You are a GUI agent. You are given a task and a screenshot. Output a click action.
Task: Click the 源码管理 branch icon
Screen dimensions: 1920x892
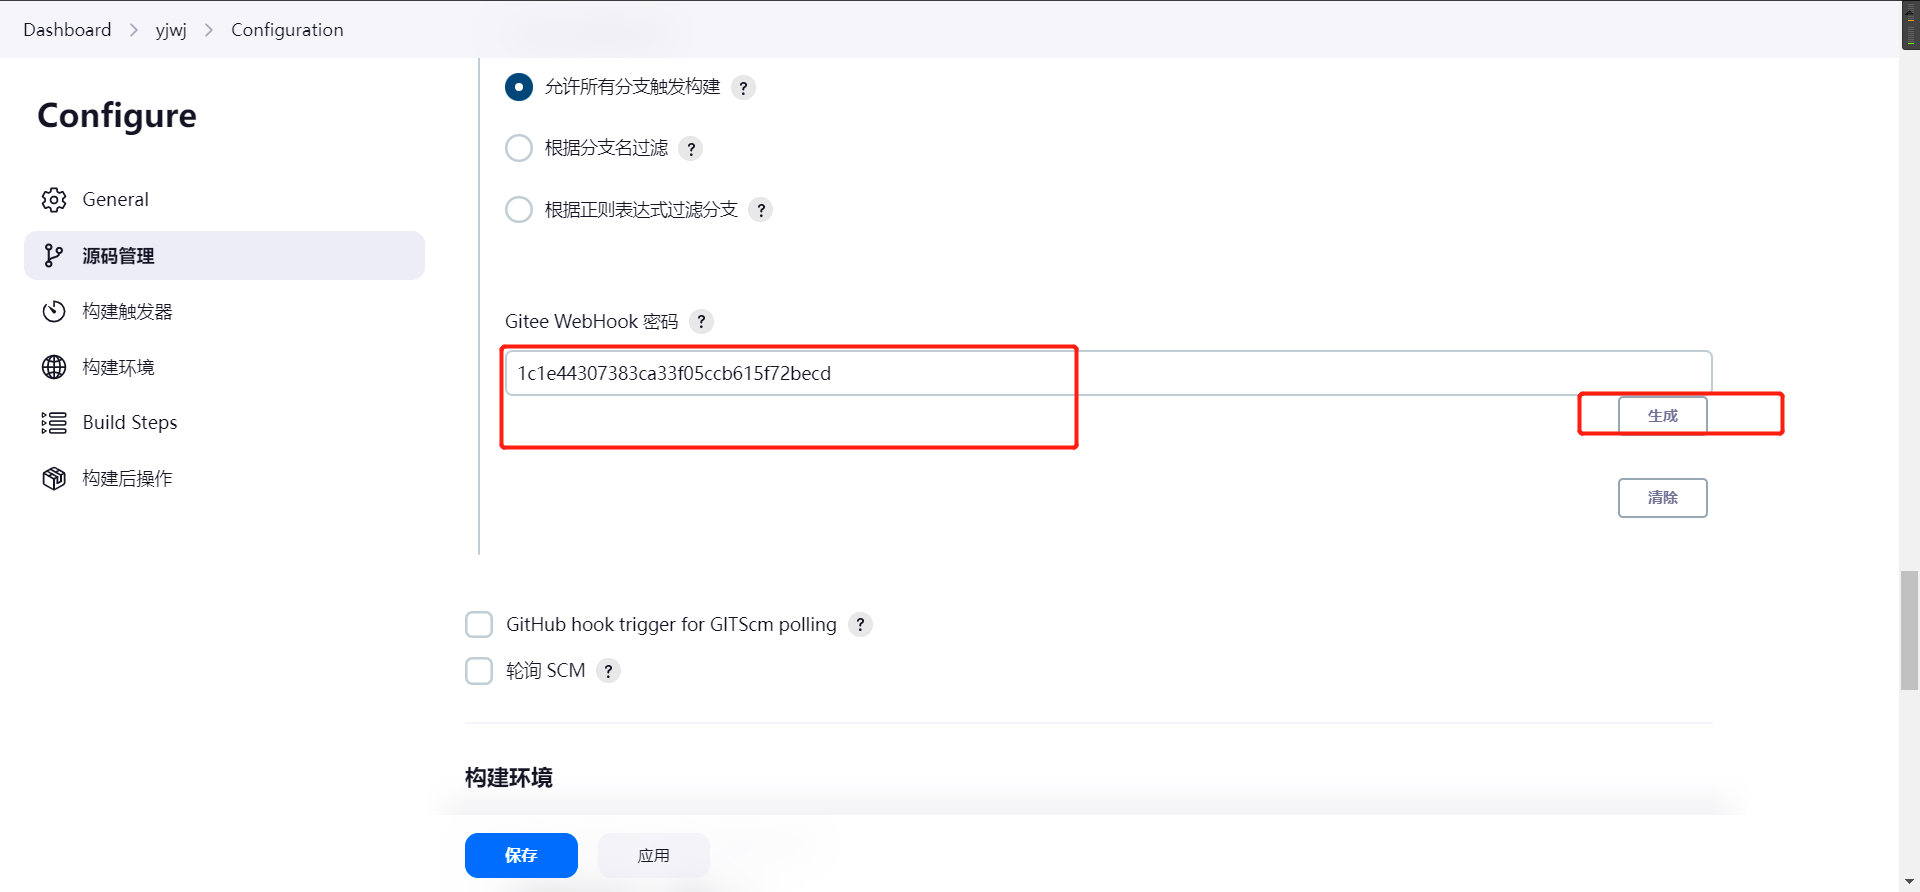(54, 256)
